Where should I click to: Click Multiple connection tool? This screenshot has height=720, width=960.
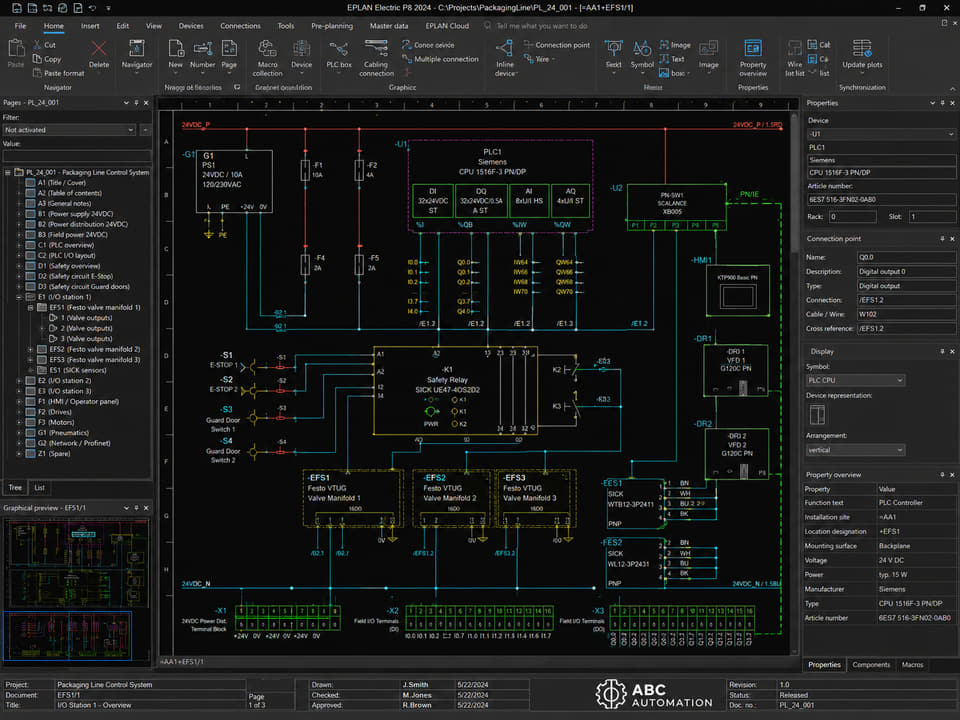[440, 59]
